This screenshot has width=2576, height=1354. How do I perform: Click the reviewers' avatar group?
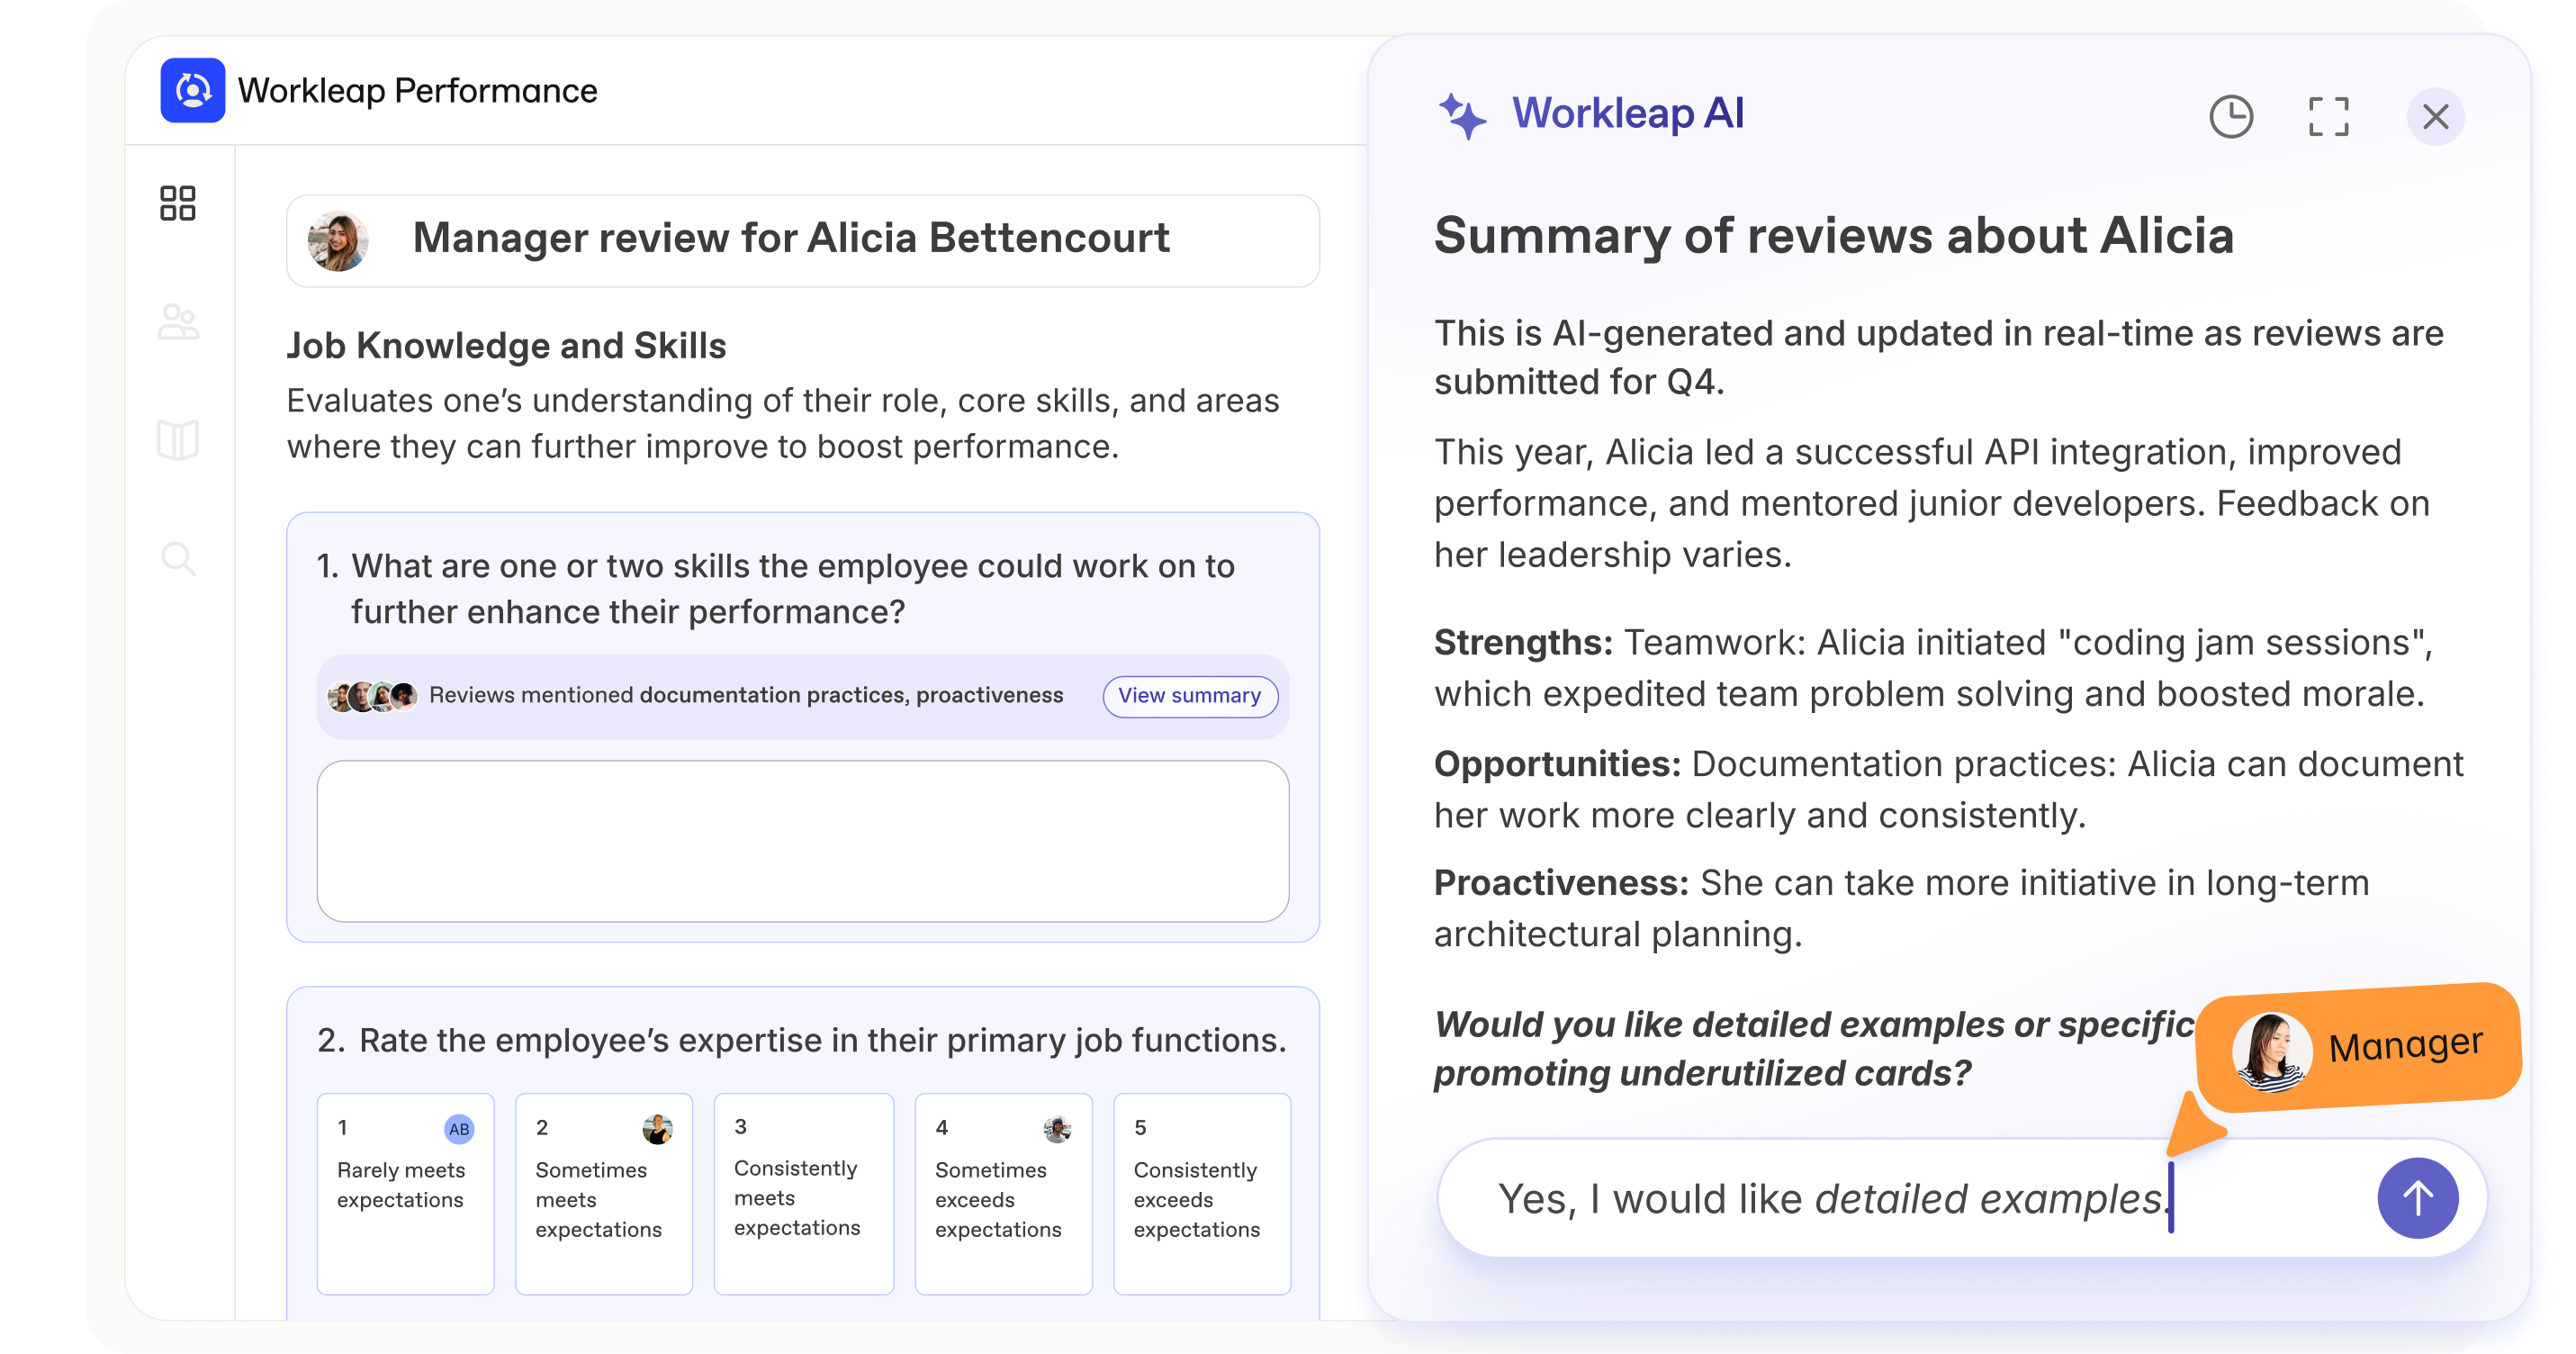click(x=372, y=696)
